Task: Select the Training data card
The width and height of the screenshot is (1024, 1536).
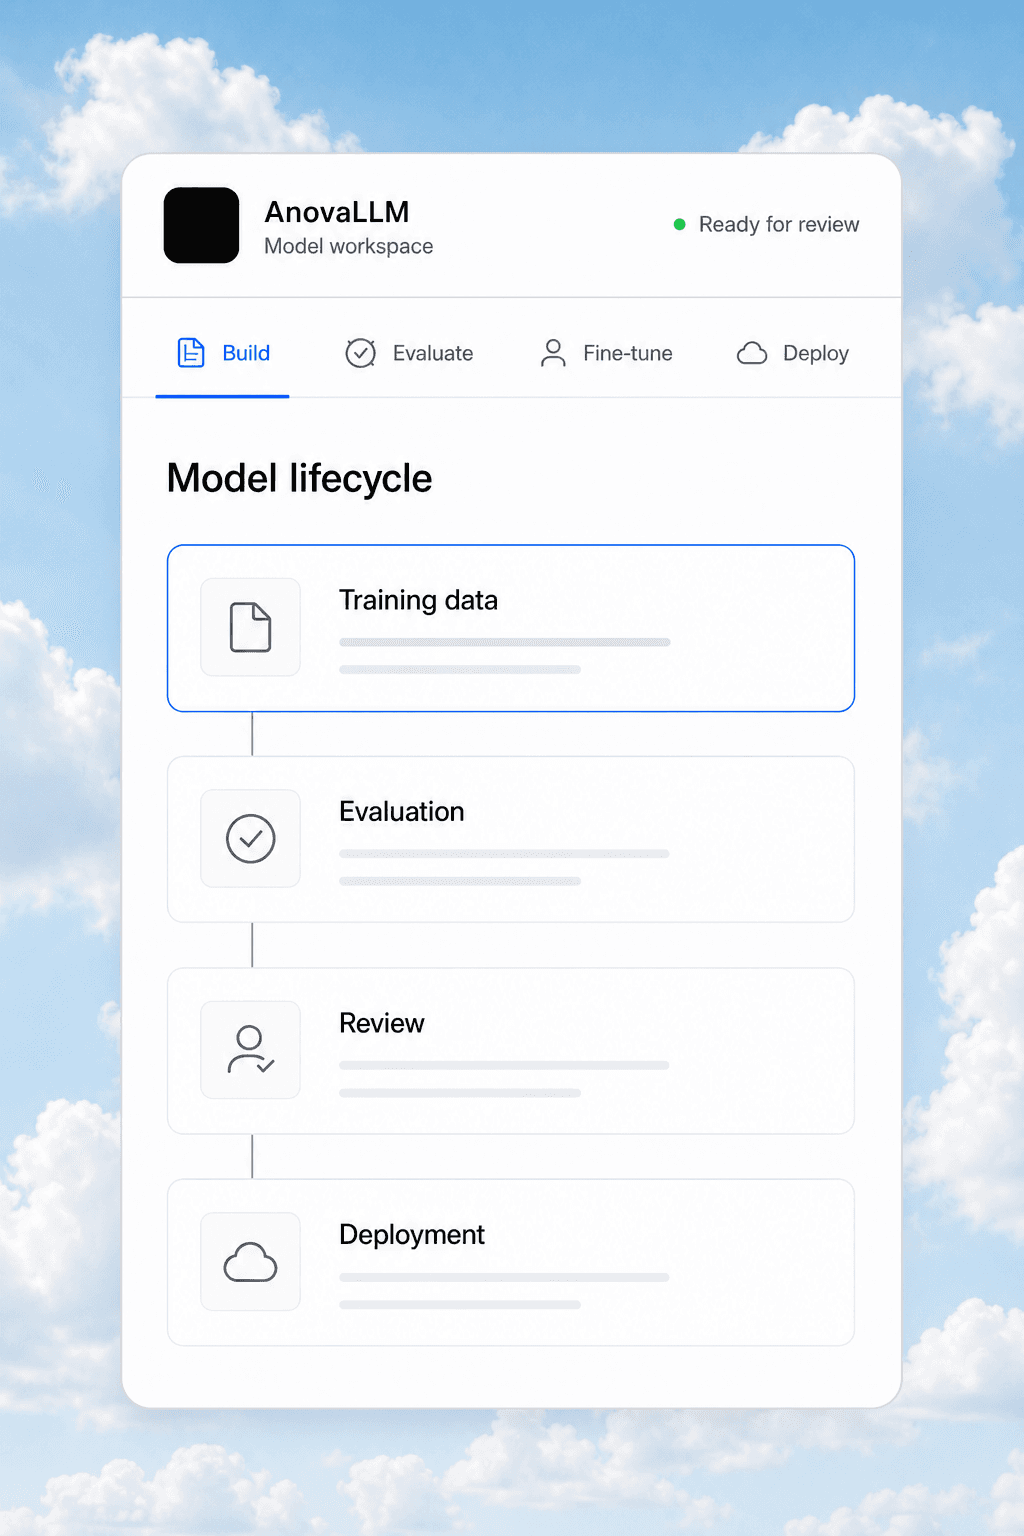Action: pos(511,628)
